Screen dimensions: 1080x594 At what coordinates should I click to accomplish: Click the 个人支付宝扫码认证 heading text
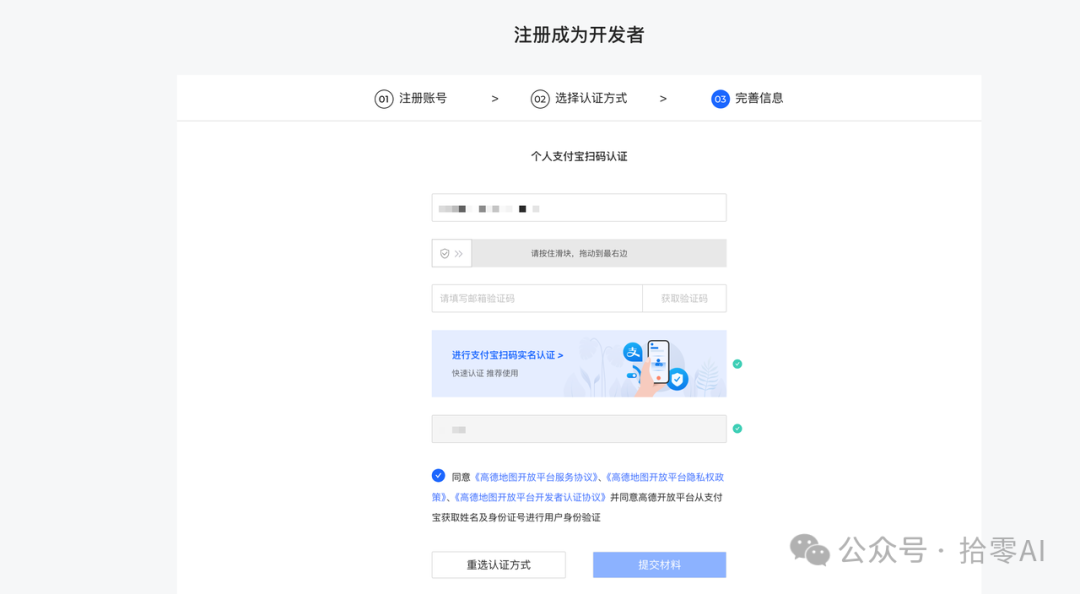click(579, 156)
